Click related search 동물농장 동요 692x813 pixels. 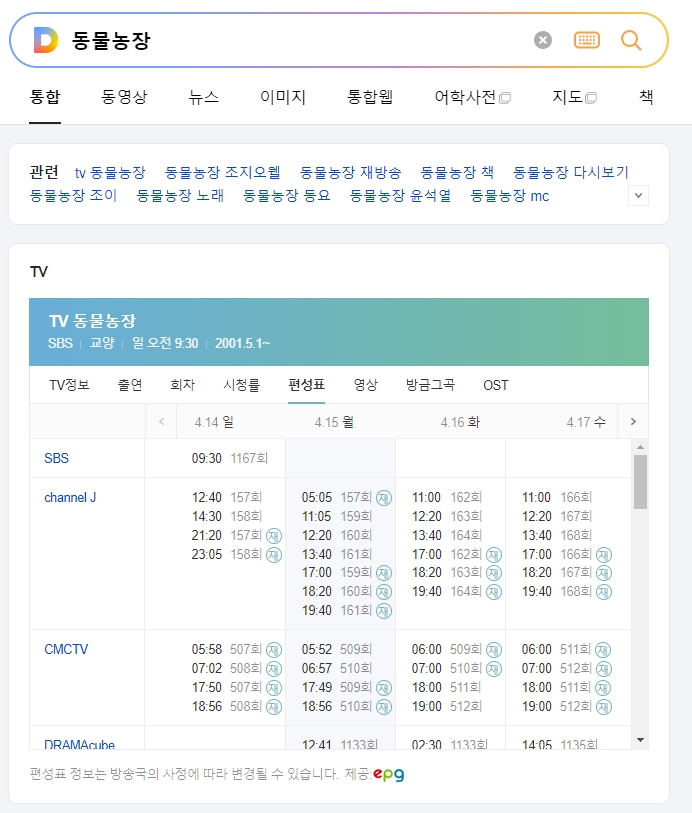(x=287, y=196)
